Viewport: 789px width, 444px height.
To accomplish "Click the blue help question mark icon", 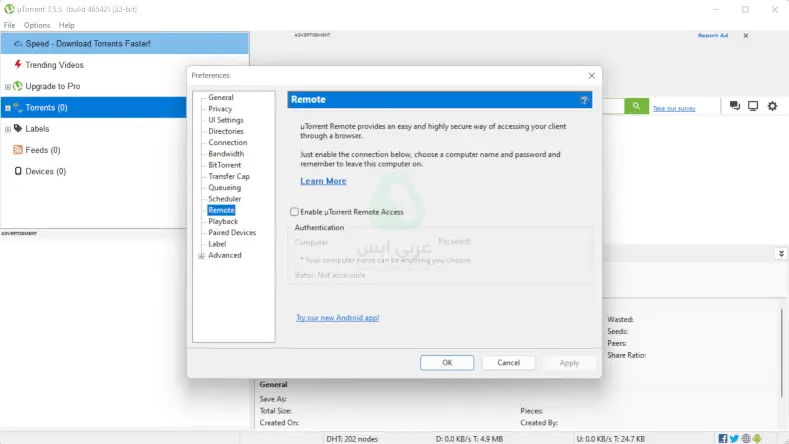I will (584, 101).
